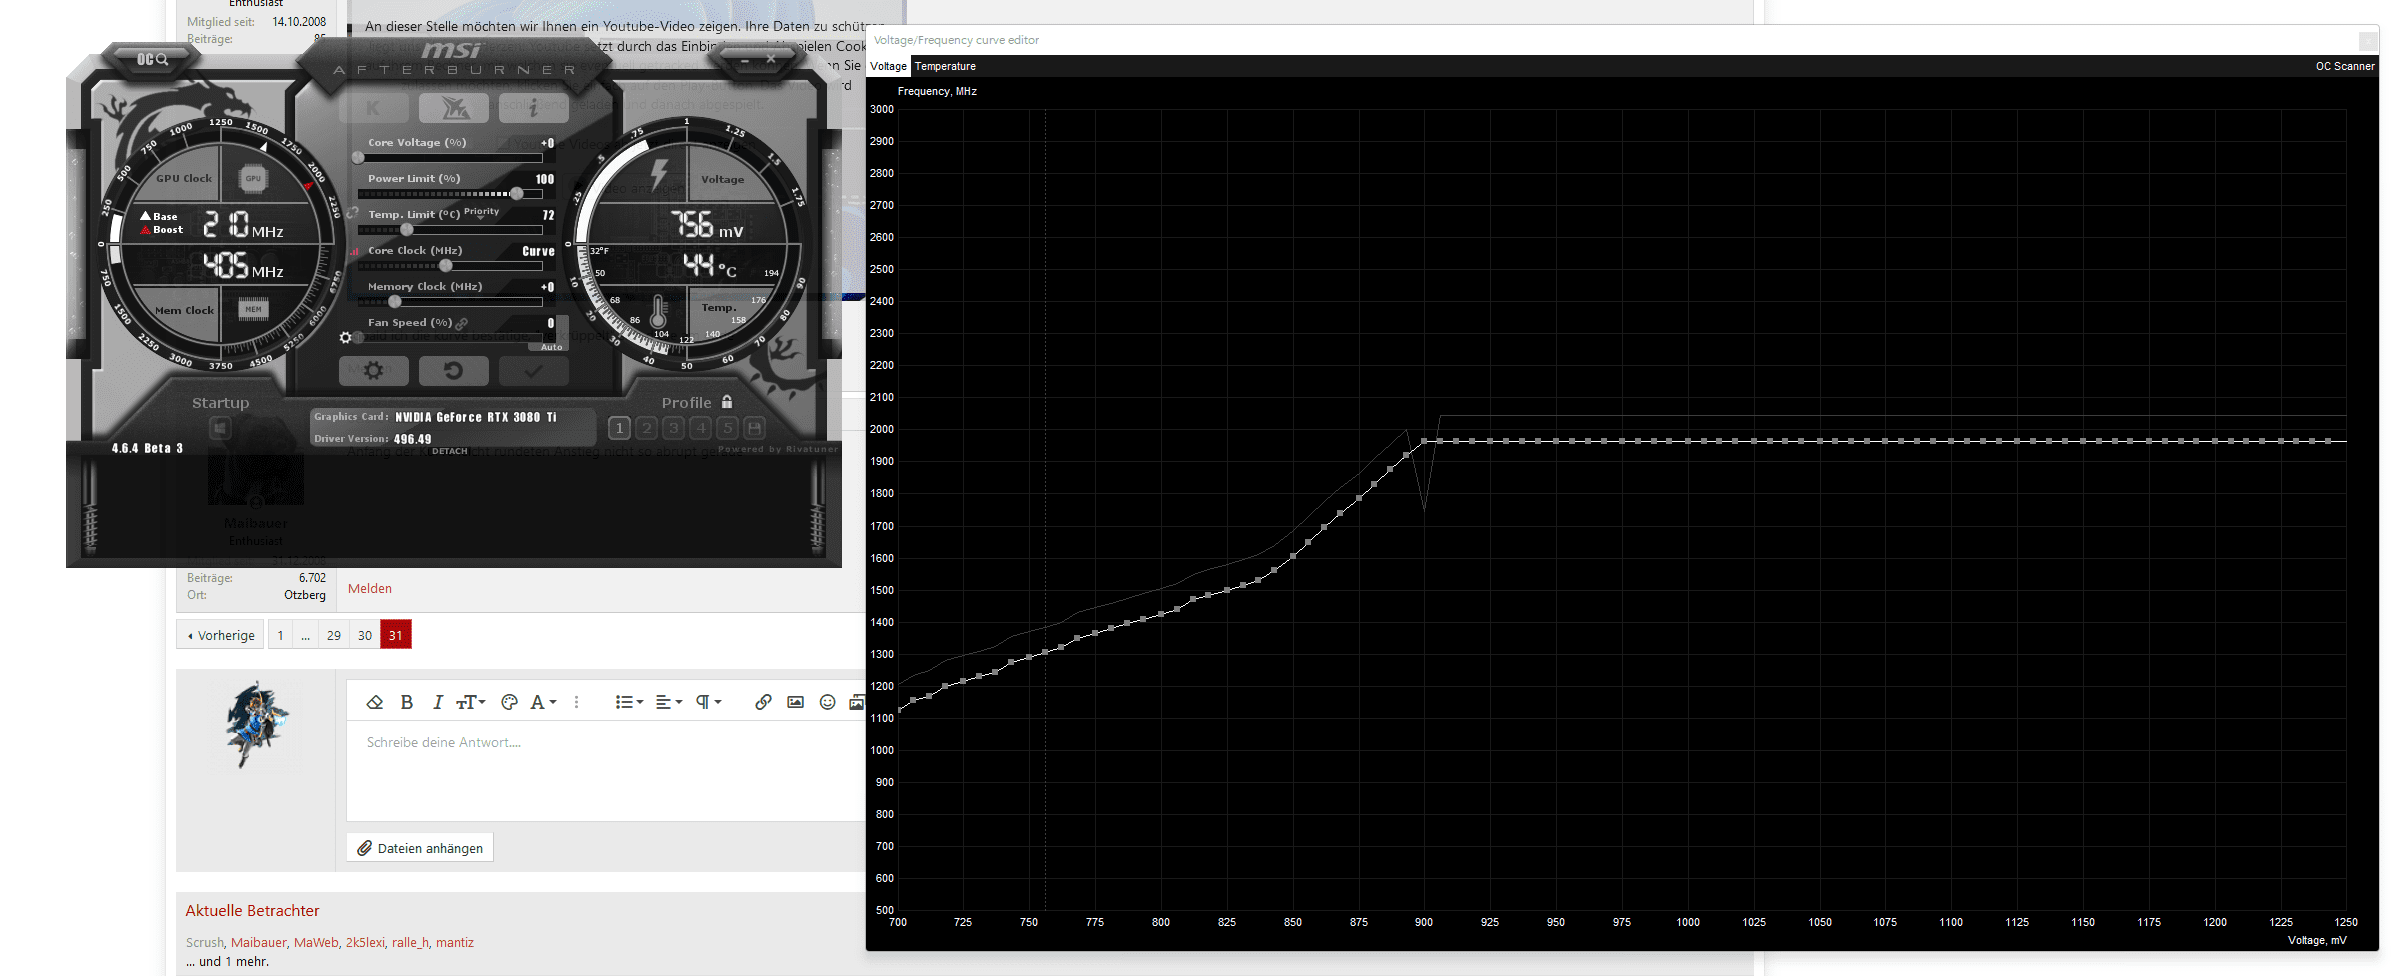Click the Memory Clock slider handle
Screen dimensions: 2394x976
tap(395, 302)
